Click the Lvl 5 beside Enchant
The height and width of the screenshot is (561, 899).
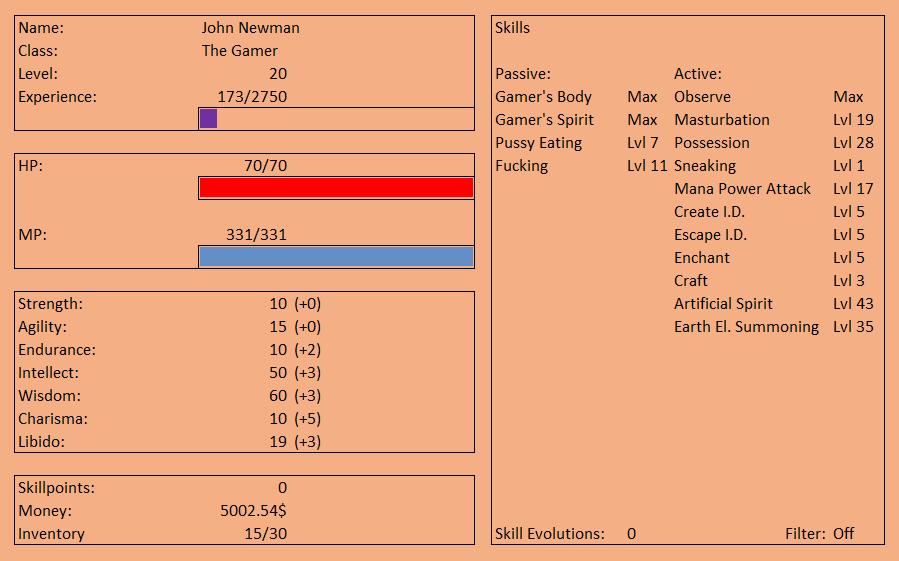pos(849,257)
